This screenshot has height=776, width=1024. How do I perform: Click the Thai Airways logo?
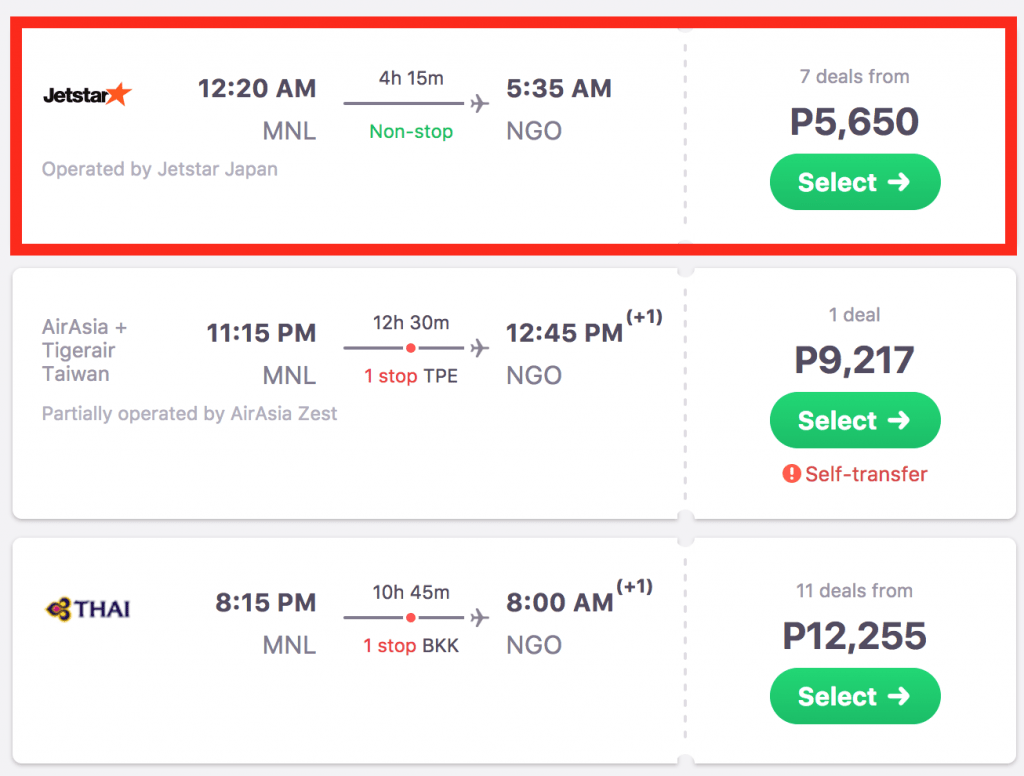pyautogui.click(x=88, y=609)
